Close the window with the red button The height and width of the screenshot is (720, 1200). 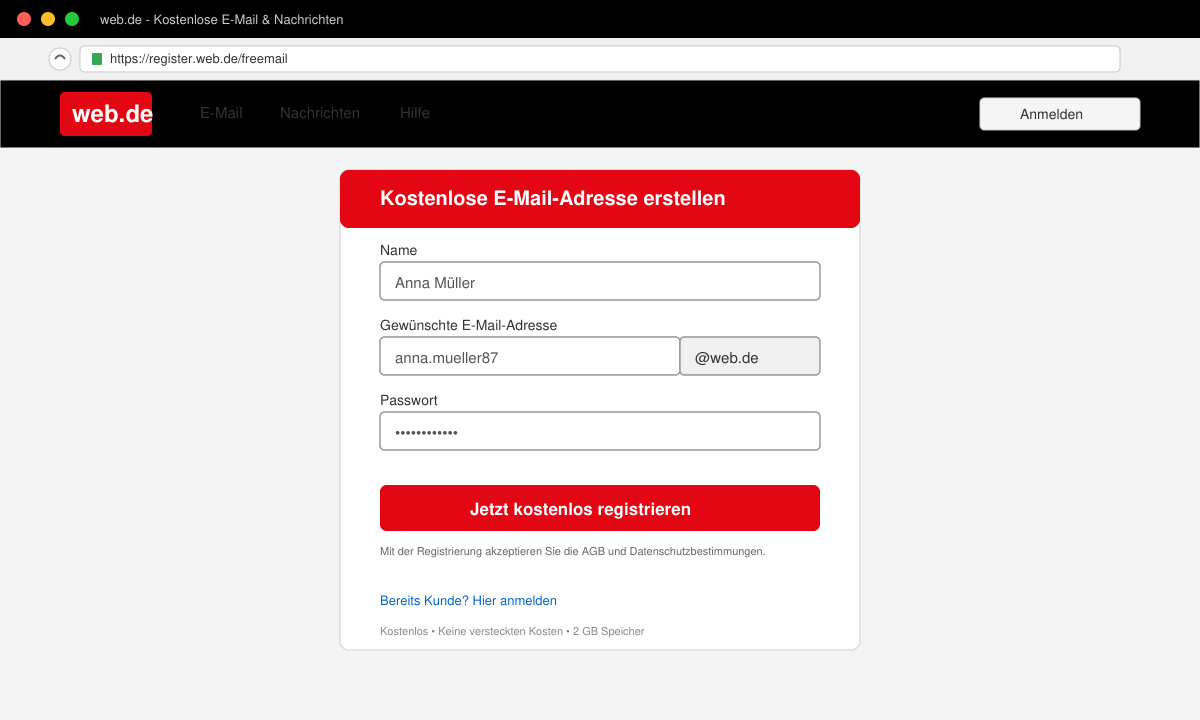pyautogui.click(x=24, y=19)
